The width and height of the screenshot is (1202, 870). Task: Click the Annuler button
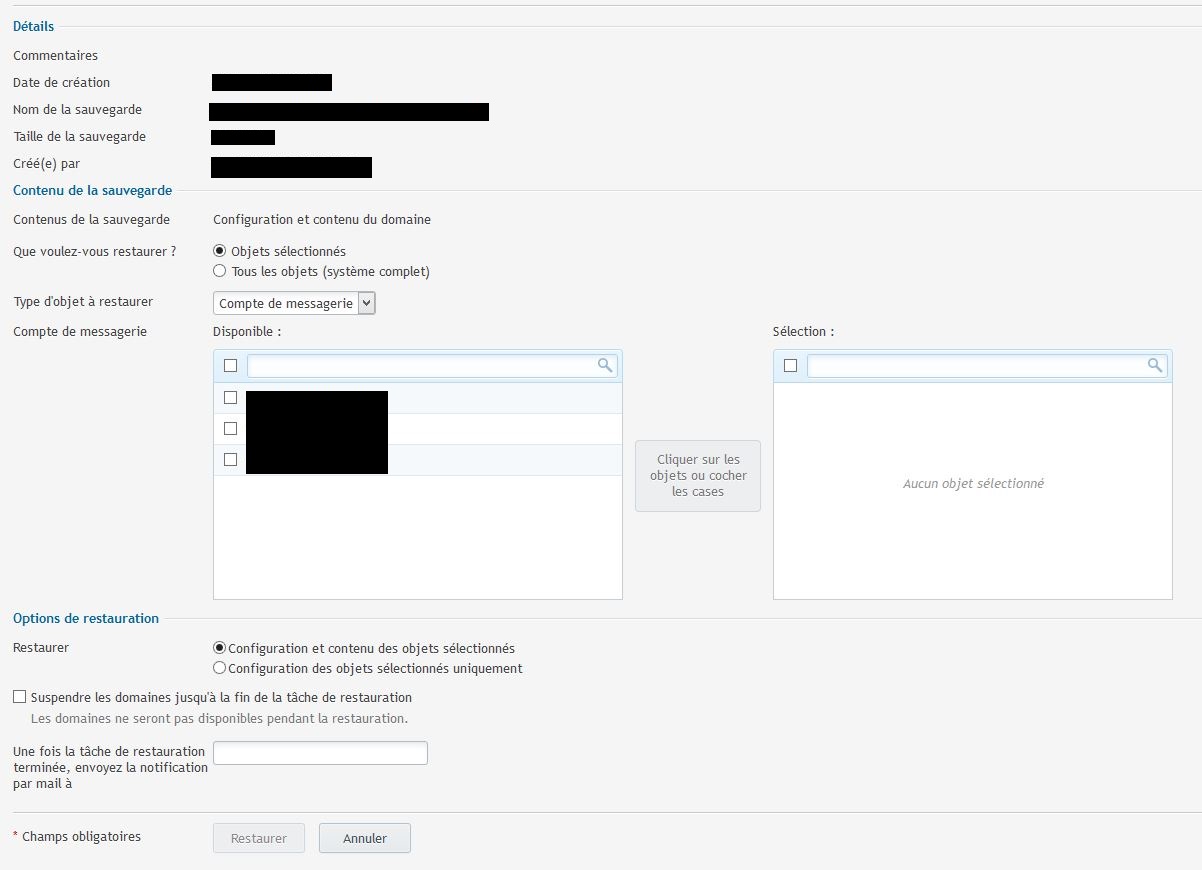click(x=364, y=838)
